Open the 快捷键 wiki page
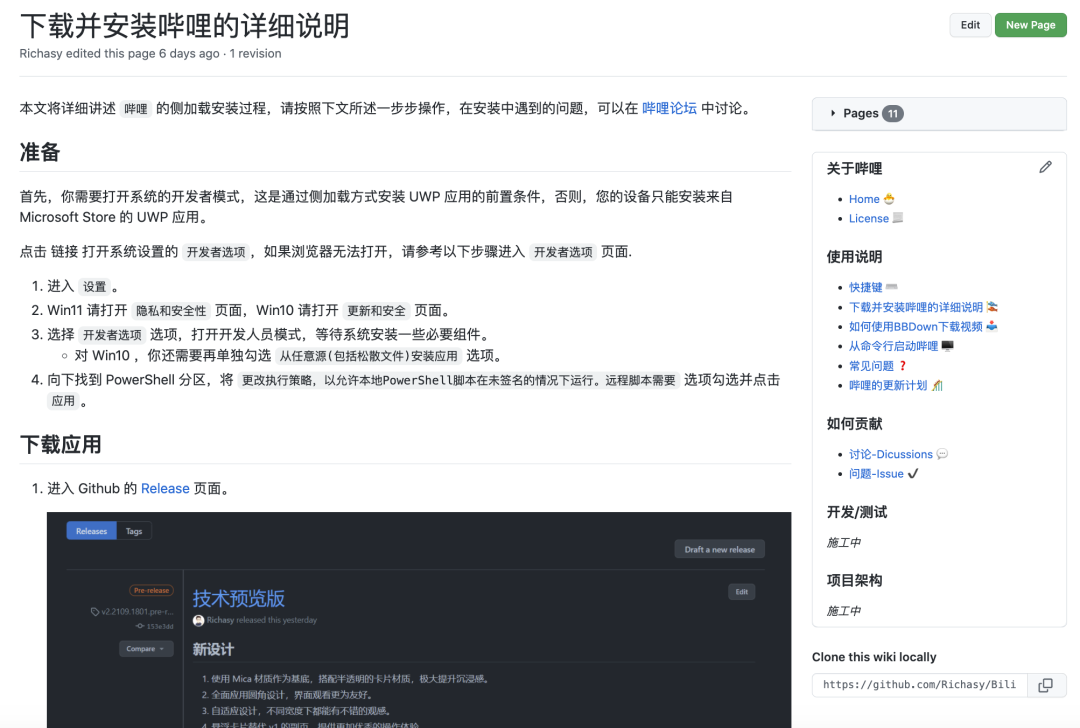The width and height of the screenshot is (1080, 728). click(x=865, y=287)
